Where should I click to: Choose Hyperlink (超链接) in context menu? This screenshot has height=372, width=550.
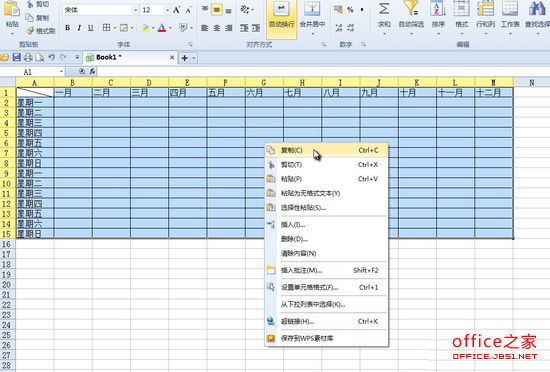(x=327, y=322)
